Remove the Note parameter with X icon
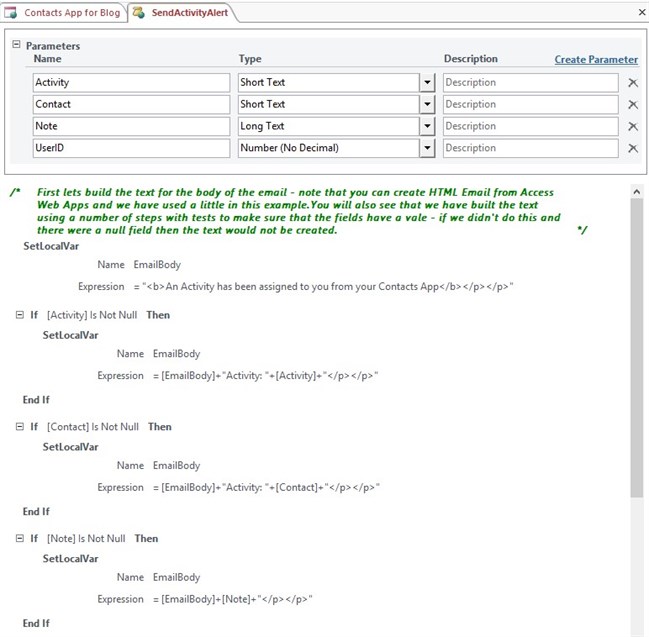The width and height of the screenshot is (649, 637). pos(632,126)
